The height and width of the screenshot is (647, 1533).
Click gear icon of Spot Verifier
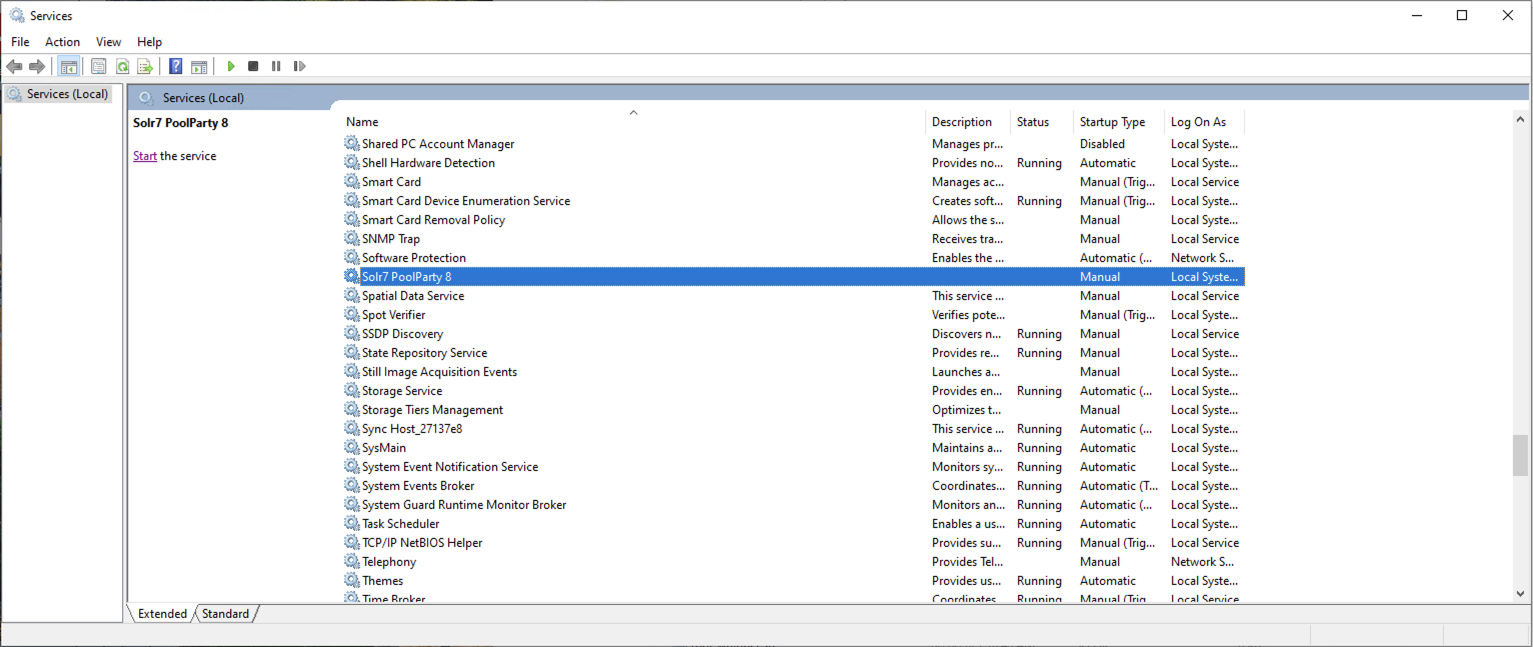[x=352, y=315]
